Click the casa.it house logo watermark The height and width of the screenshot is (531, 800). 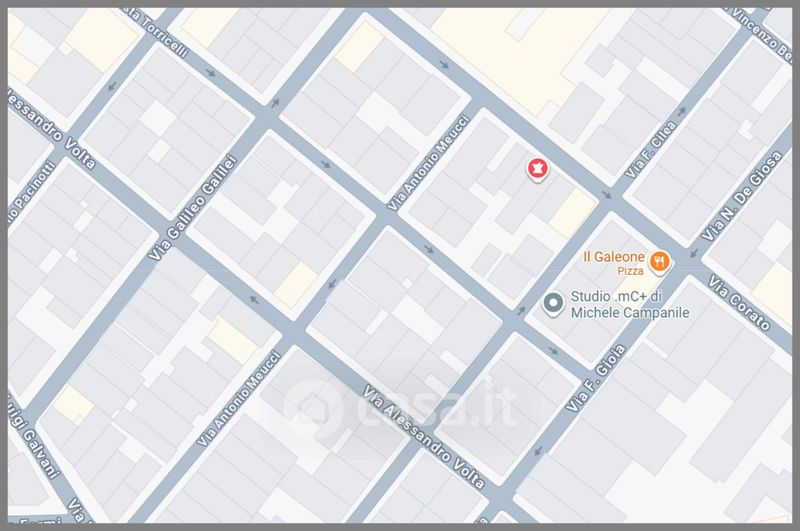point(313,408)
